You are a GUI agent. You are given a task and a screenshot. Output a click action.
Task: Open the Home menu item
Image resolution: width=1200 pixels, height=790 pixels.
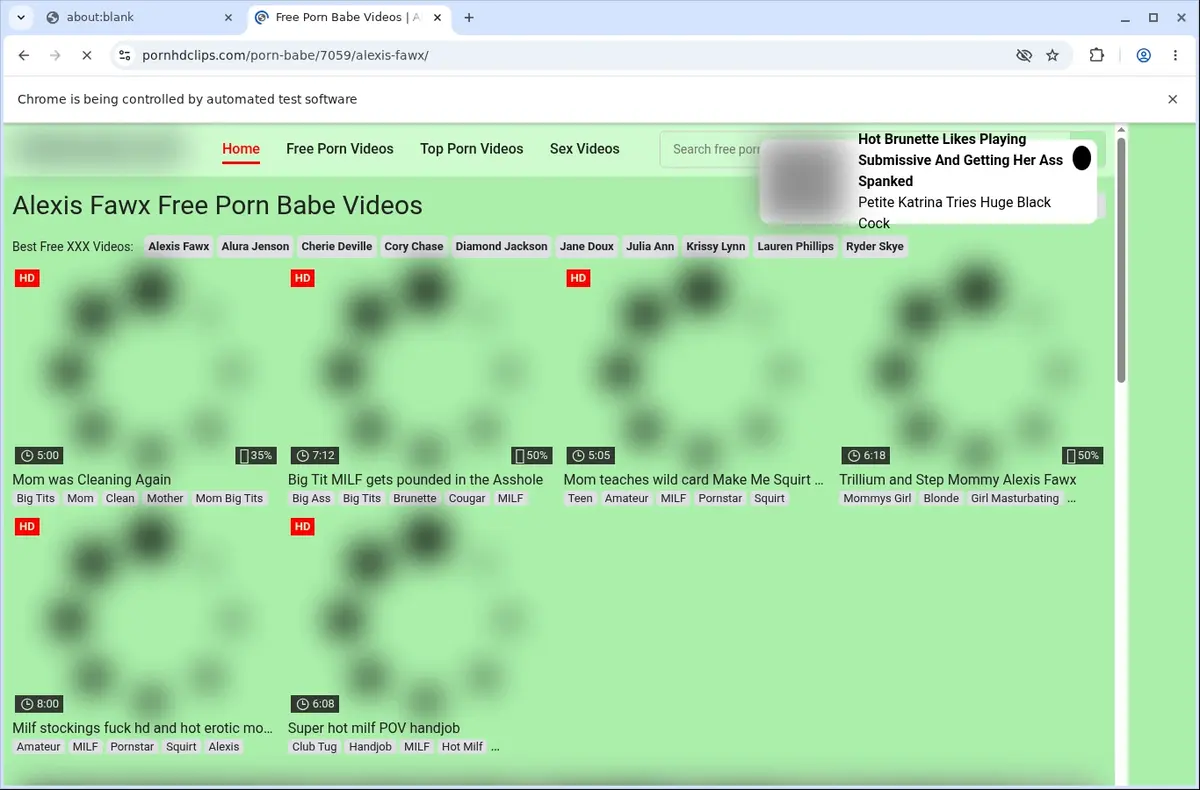click(x=241, y=149)
